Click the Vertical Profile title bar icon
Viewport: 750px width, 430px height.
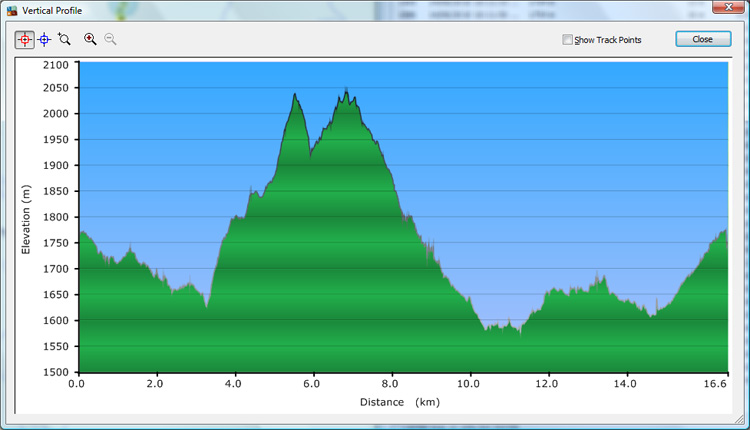12,11
